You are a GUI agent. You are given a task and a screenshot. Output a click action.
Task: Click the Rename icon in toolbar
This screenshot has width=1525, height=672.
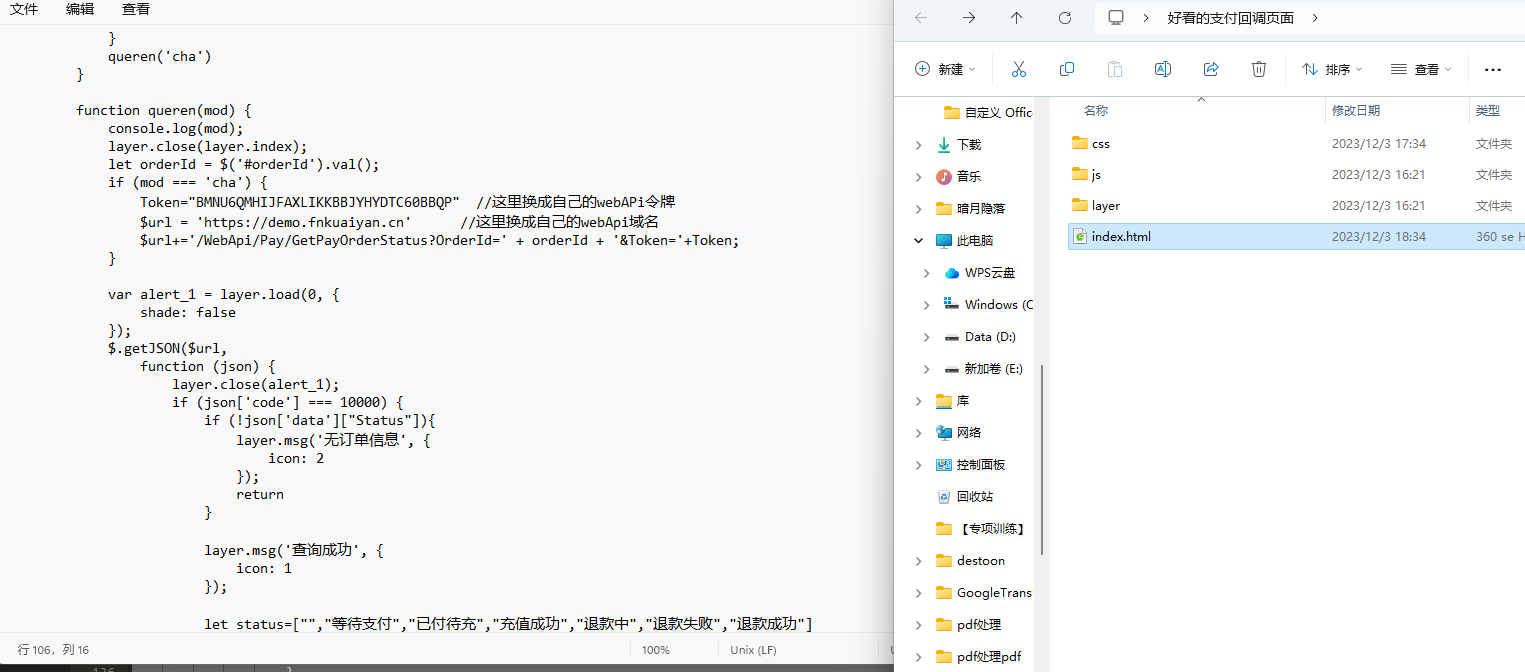(x=1163, y=69)
